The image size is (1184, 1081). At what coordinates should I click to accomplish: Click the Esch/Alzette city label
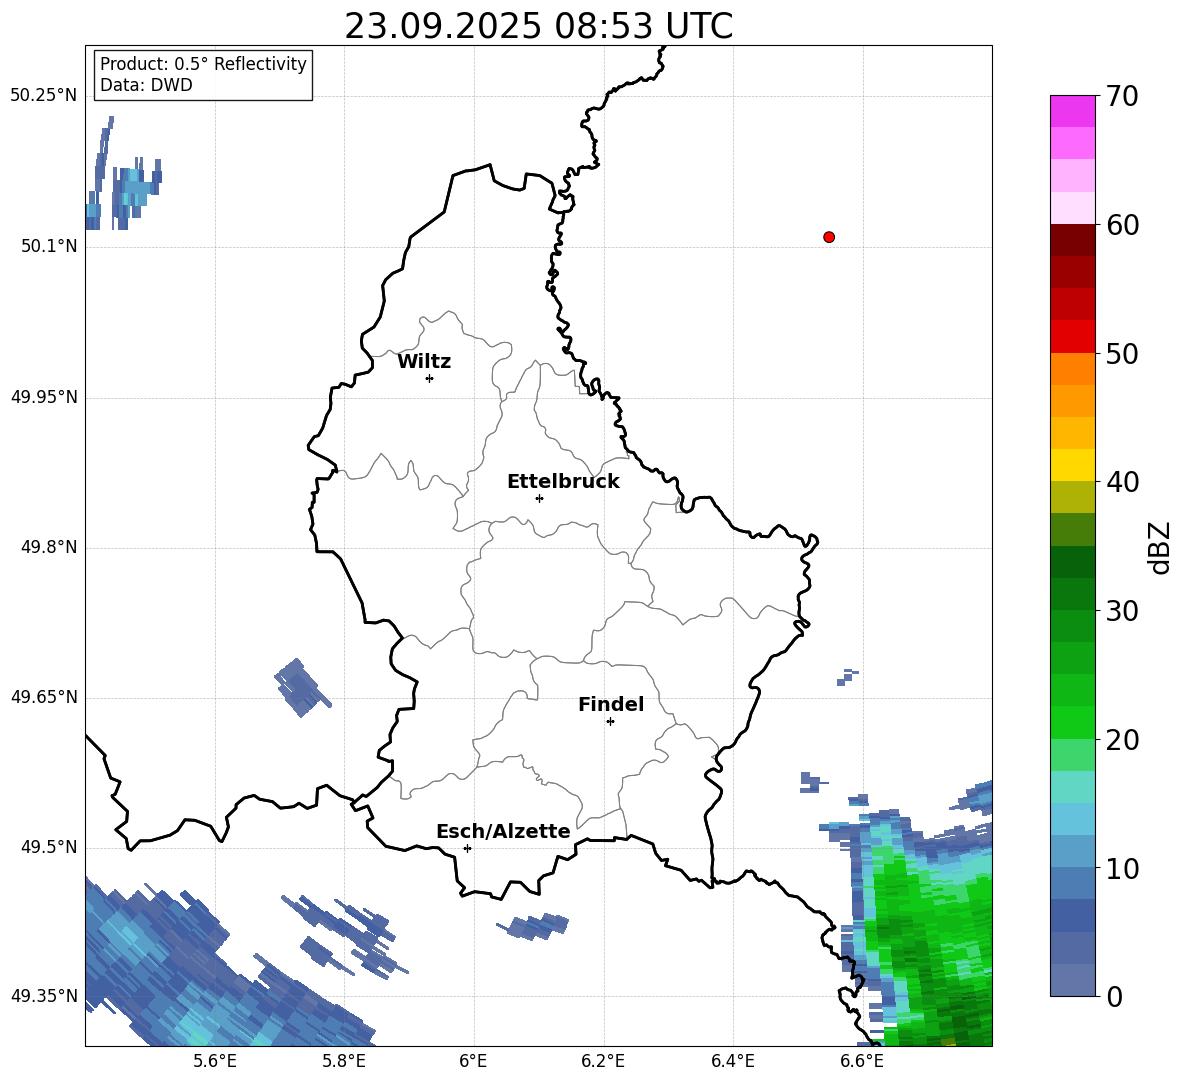click(x=503, y=831)
